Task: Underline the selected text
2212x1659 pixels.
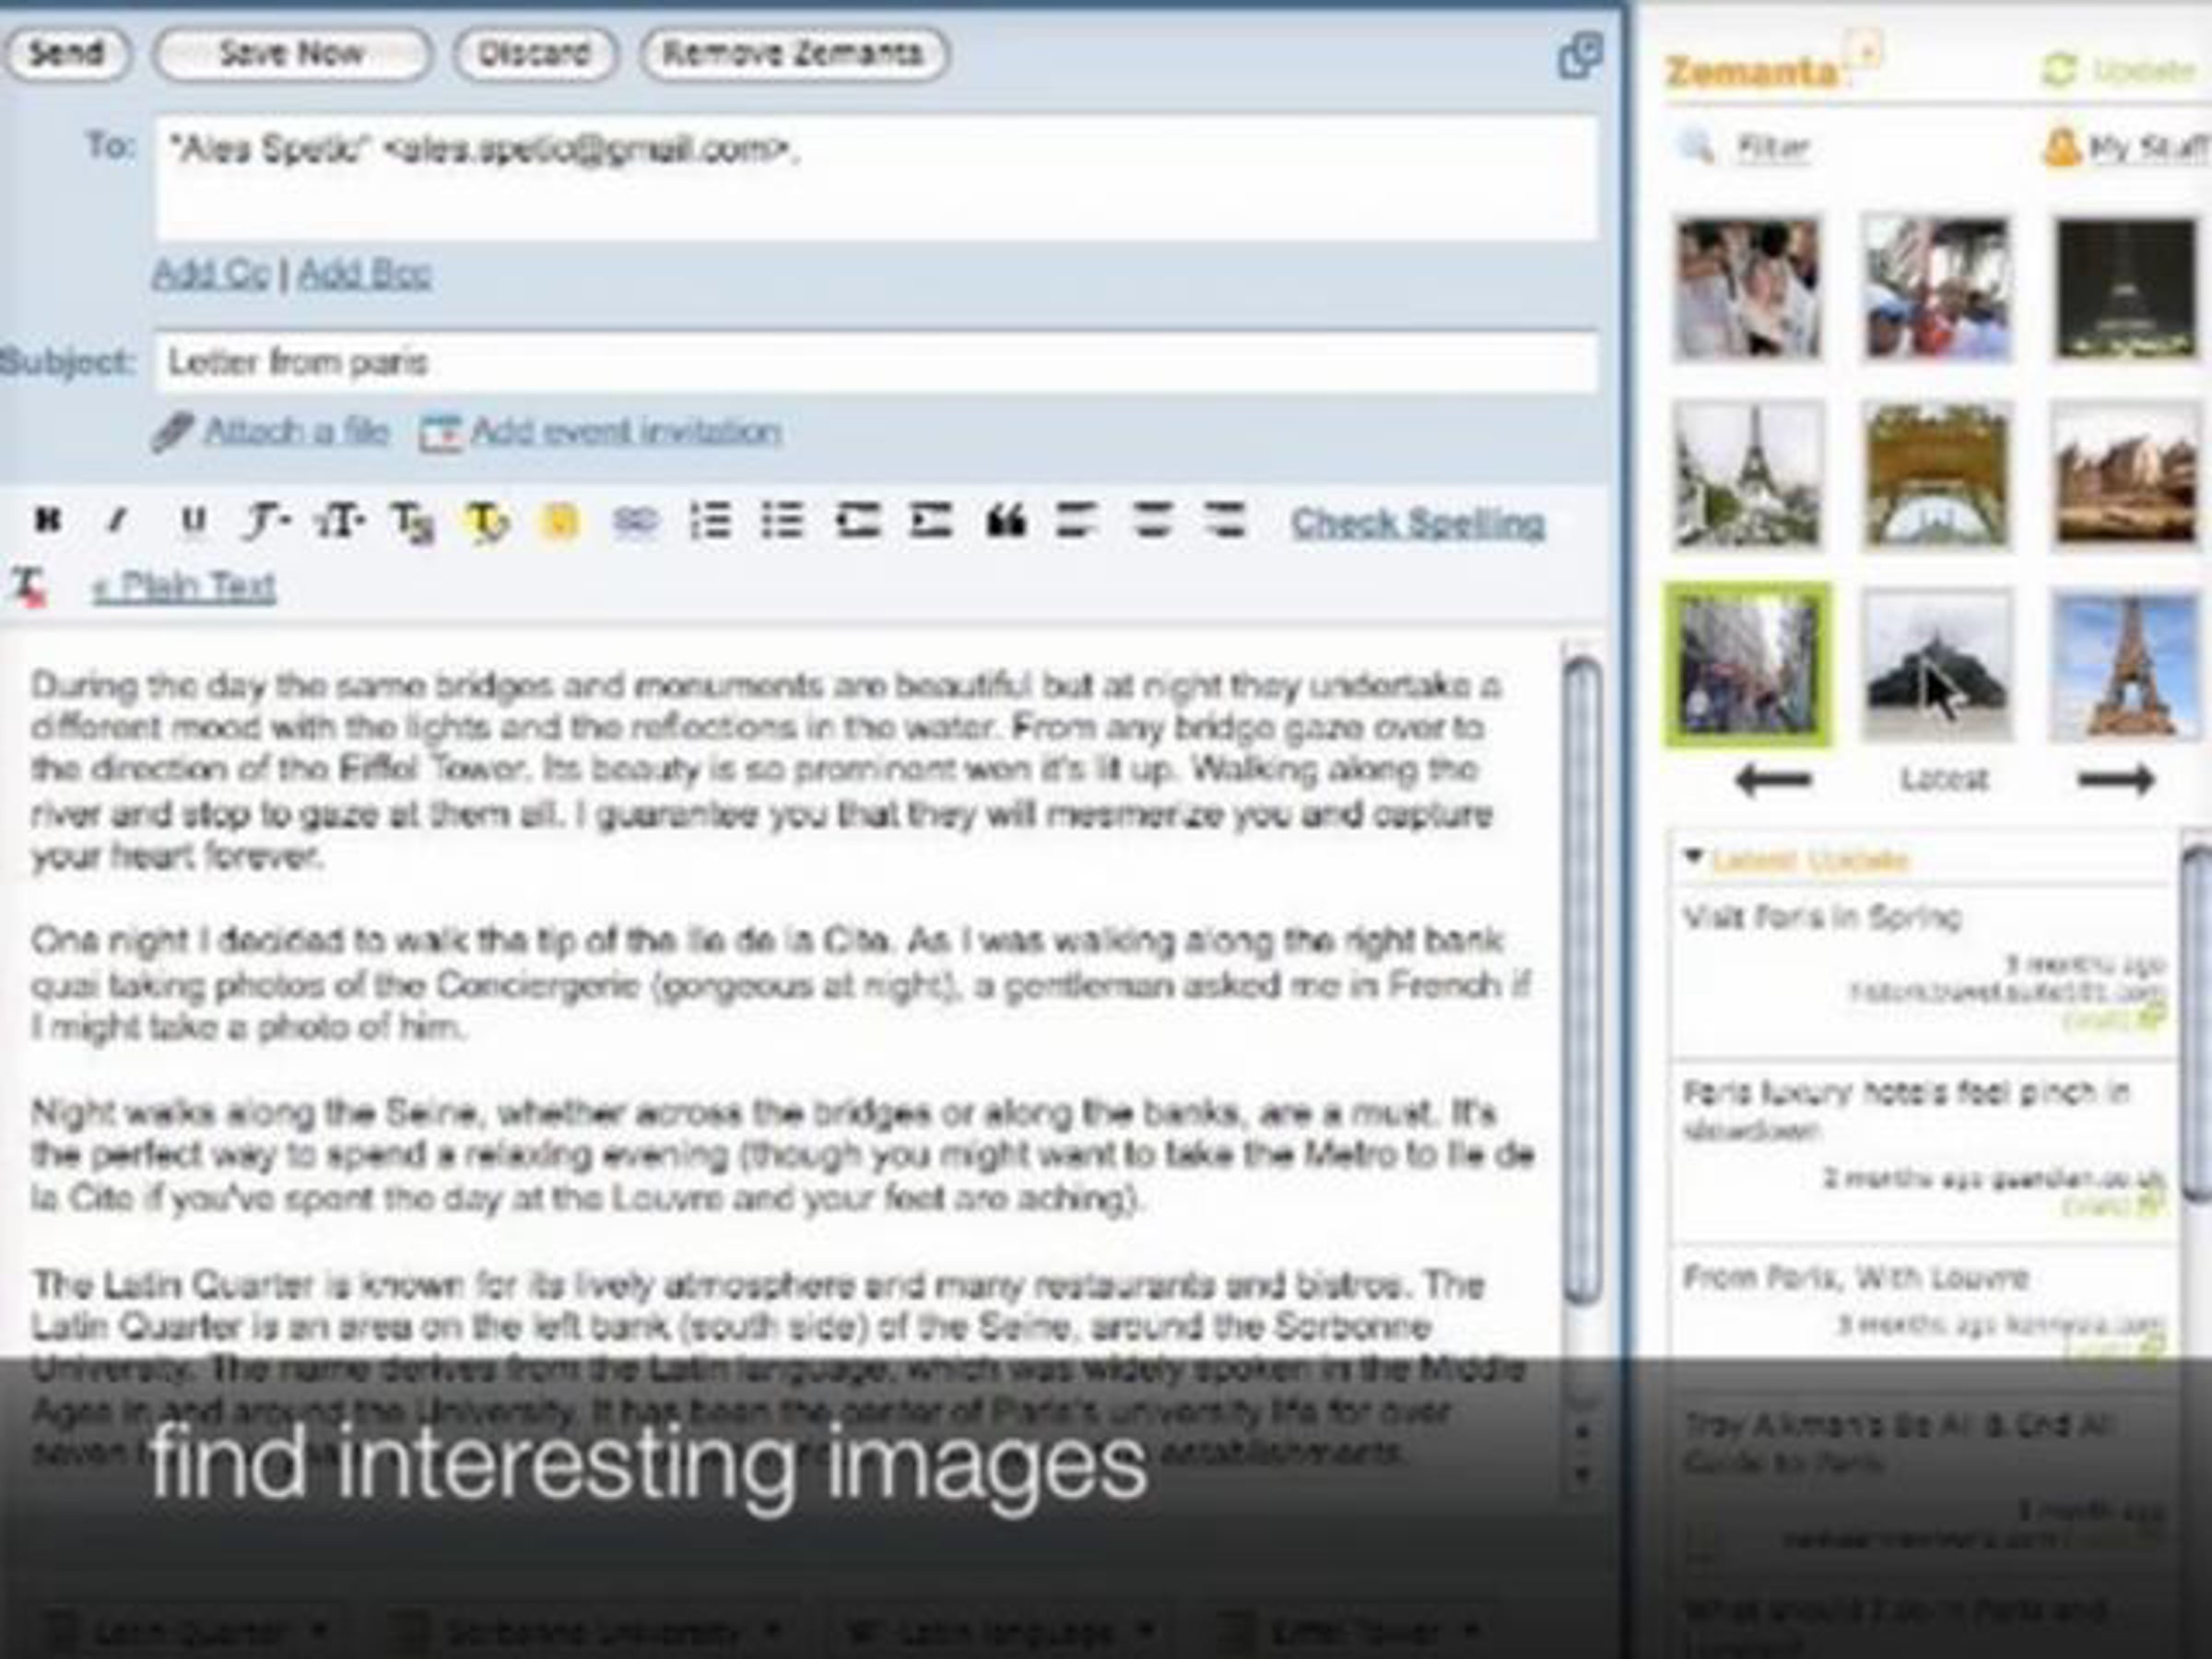Action: coord(193,520)
